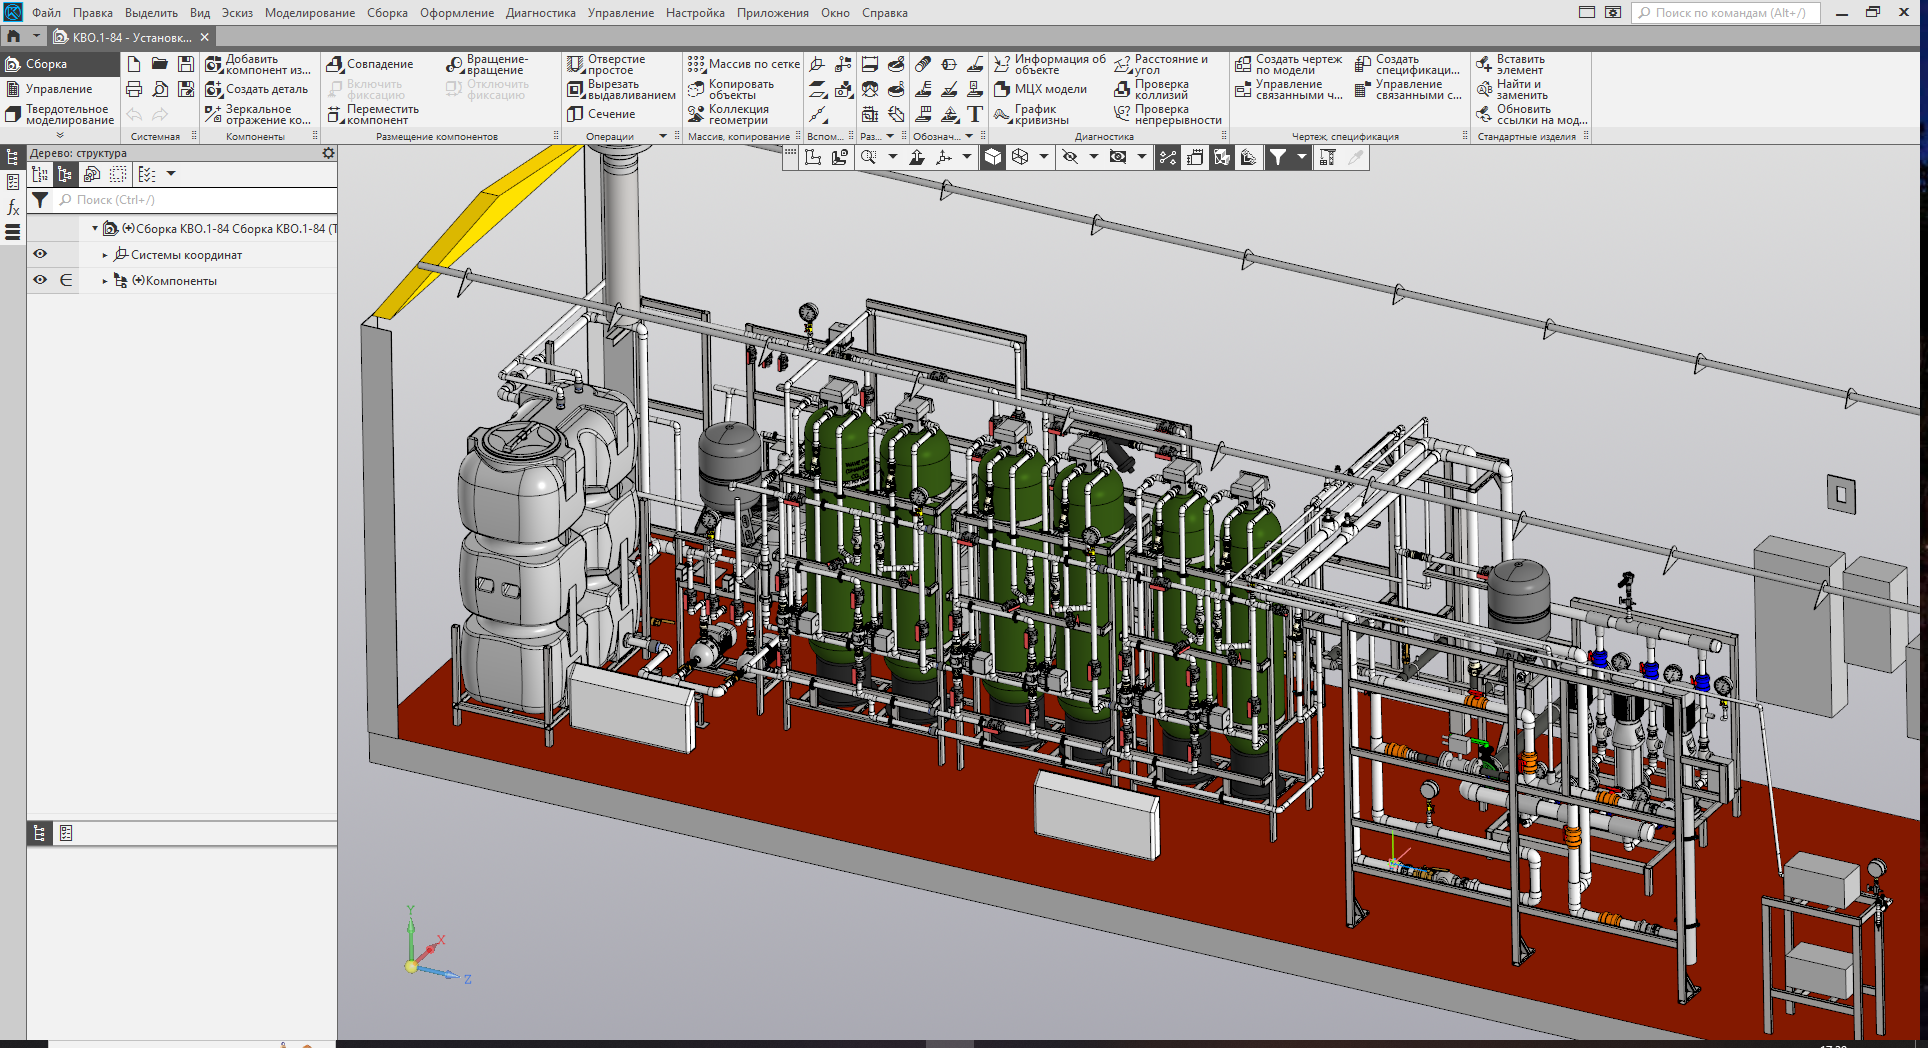This screenshot has height=1048, width=1928.
Task: Toggle visibility of Системы координат
Action: (40, 254)
